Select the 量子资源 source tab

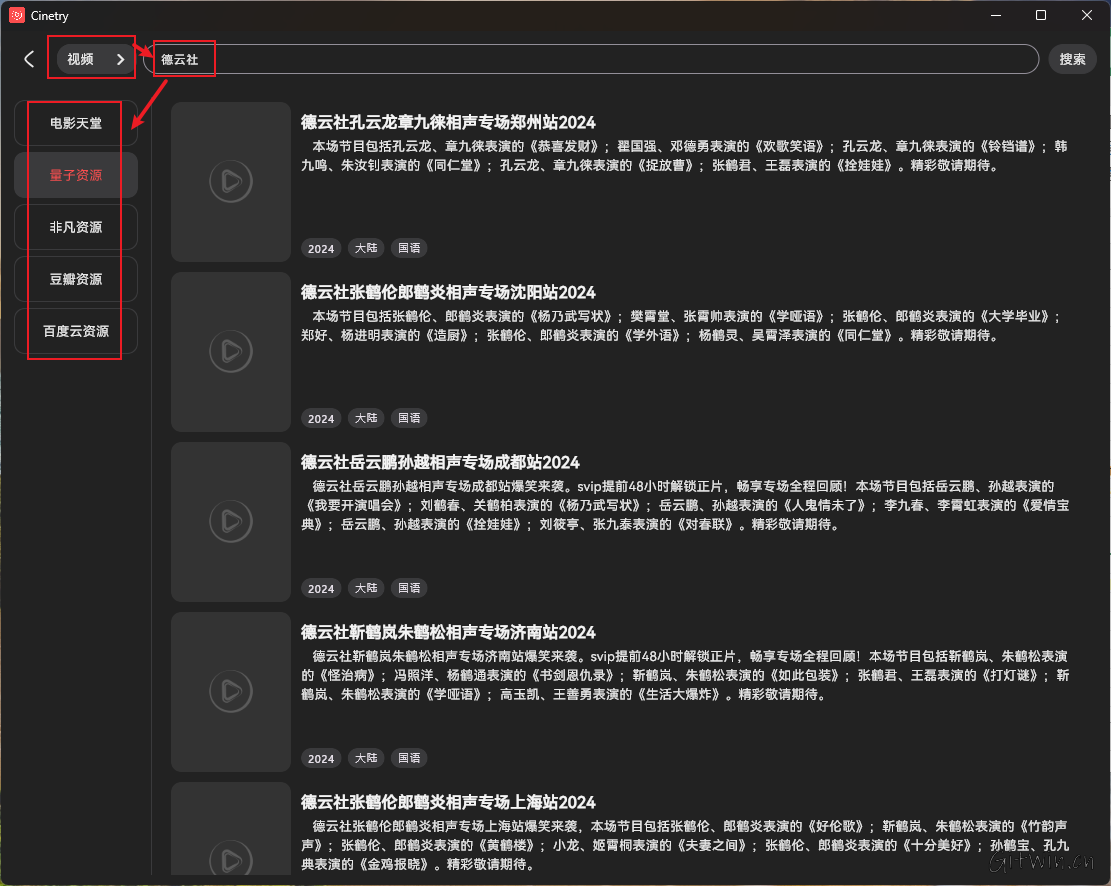point(76,175)
